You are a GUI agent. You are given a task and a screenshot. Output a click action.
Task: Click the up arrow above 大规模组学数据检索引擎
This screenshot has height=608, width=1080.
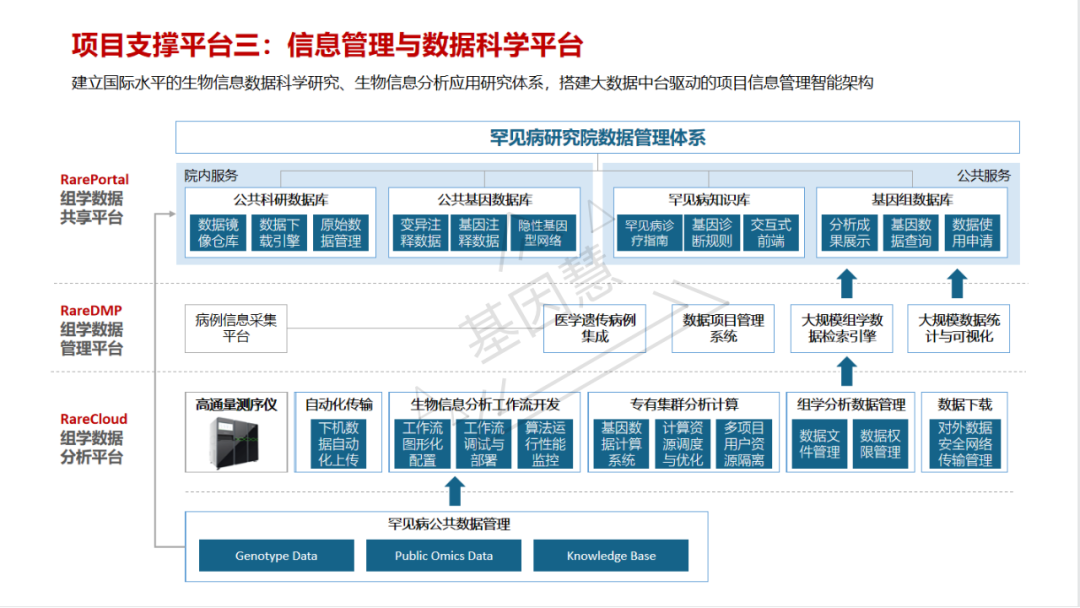[846, 282]
